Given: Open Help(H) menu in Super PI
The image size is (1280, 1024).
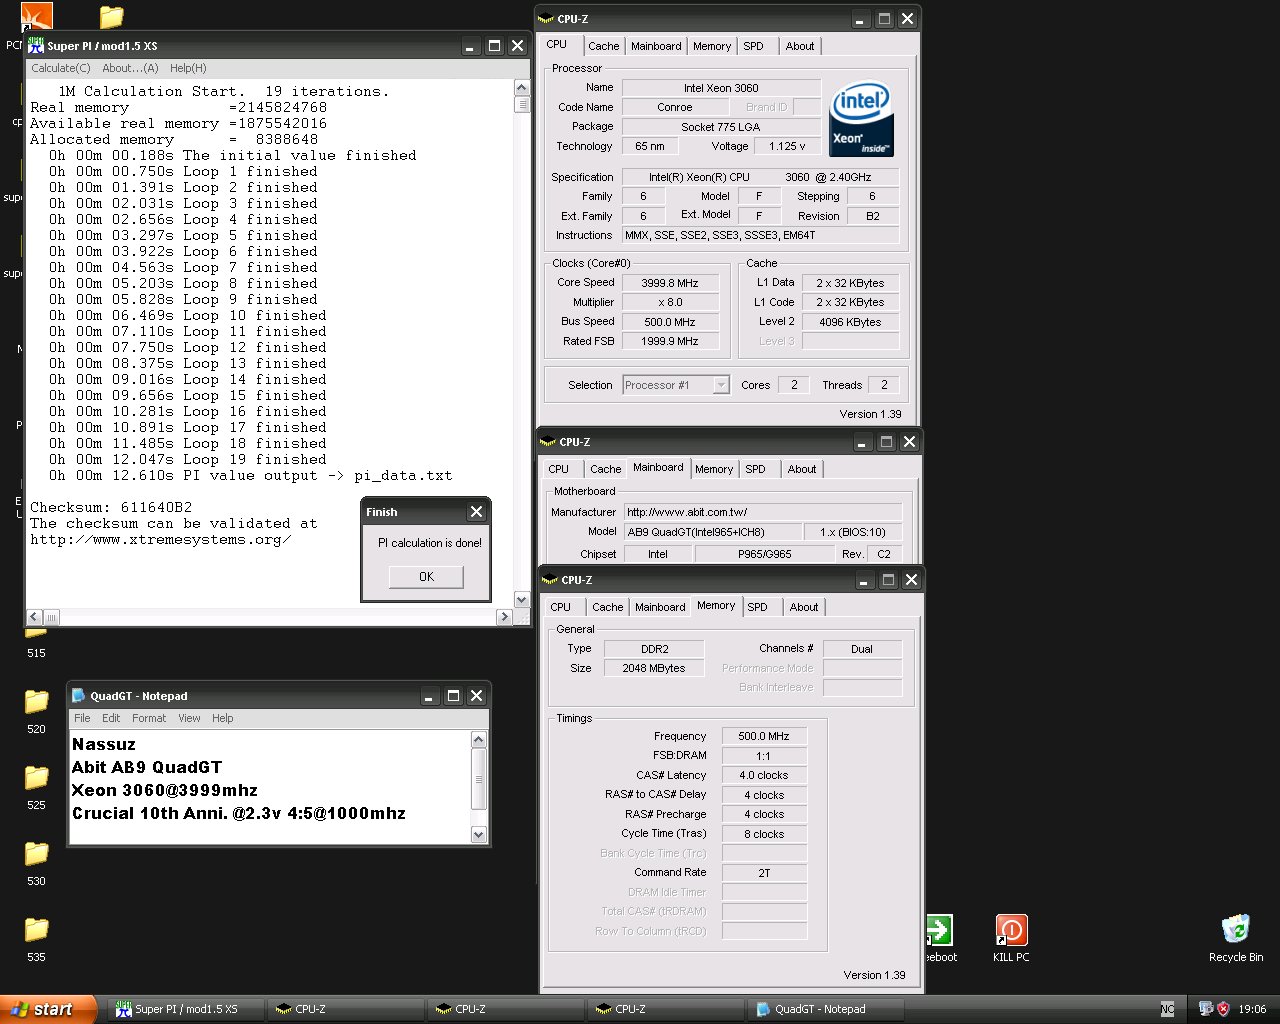Looking at the screenshot, I should click(x=188, y=68).
